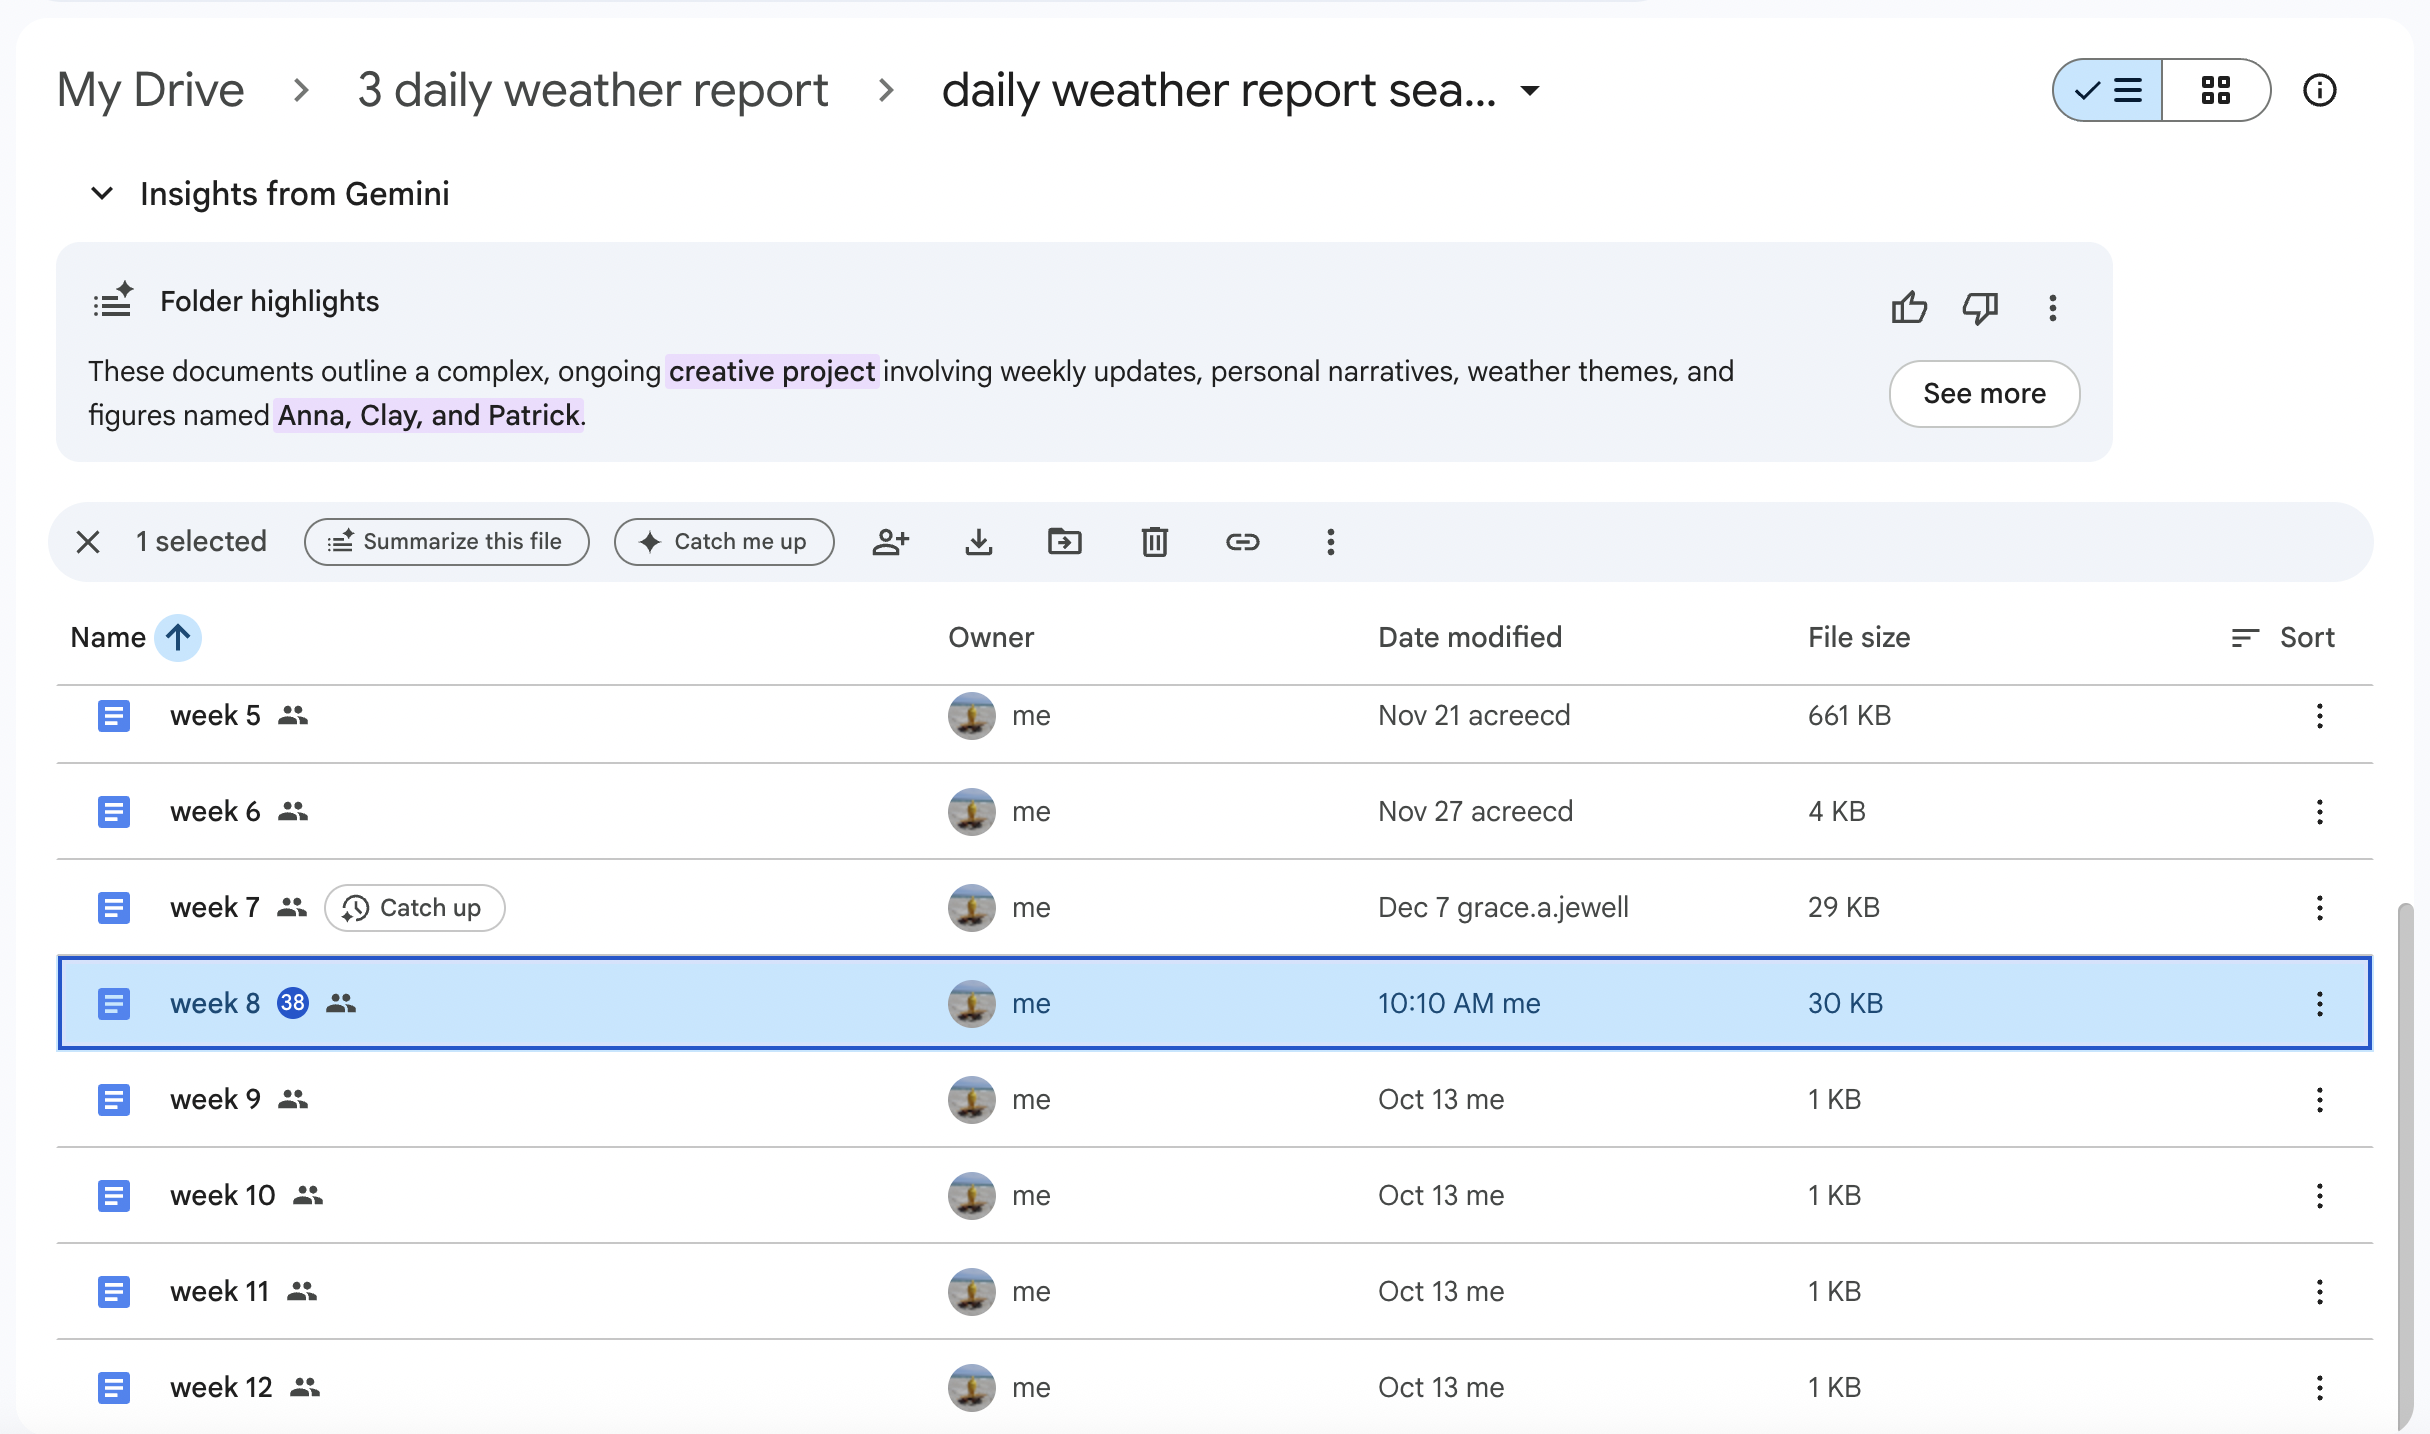This screenshot has width=2430, height=1434.
Task: Open the current folder name dropdown arrow
Action: 1529,91
